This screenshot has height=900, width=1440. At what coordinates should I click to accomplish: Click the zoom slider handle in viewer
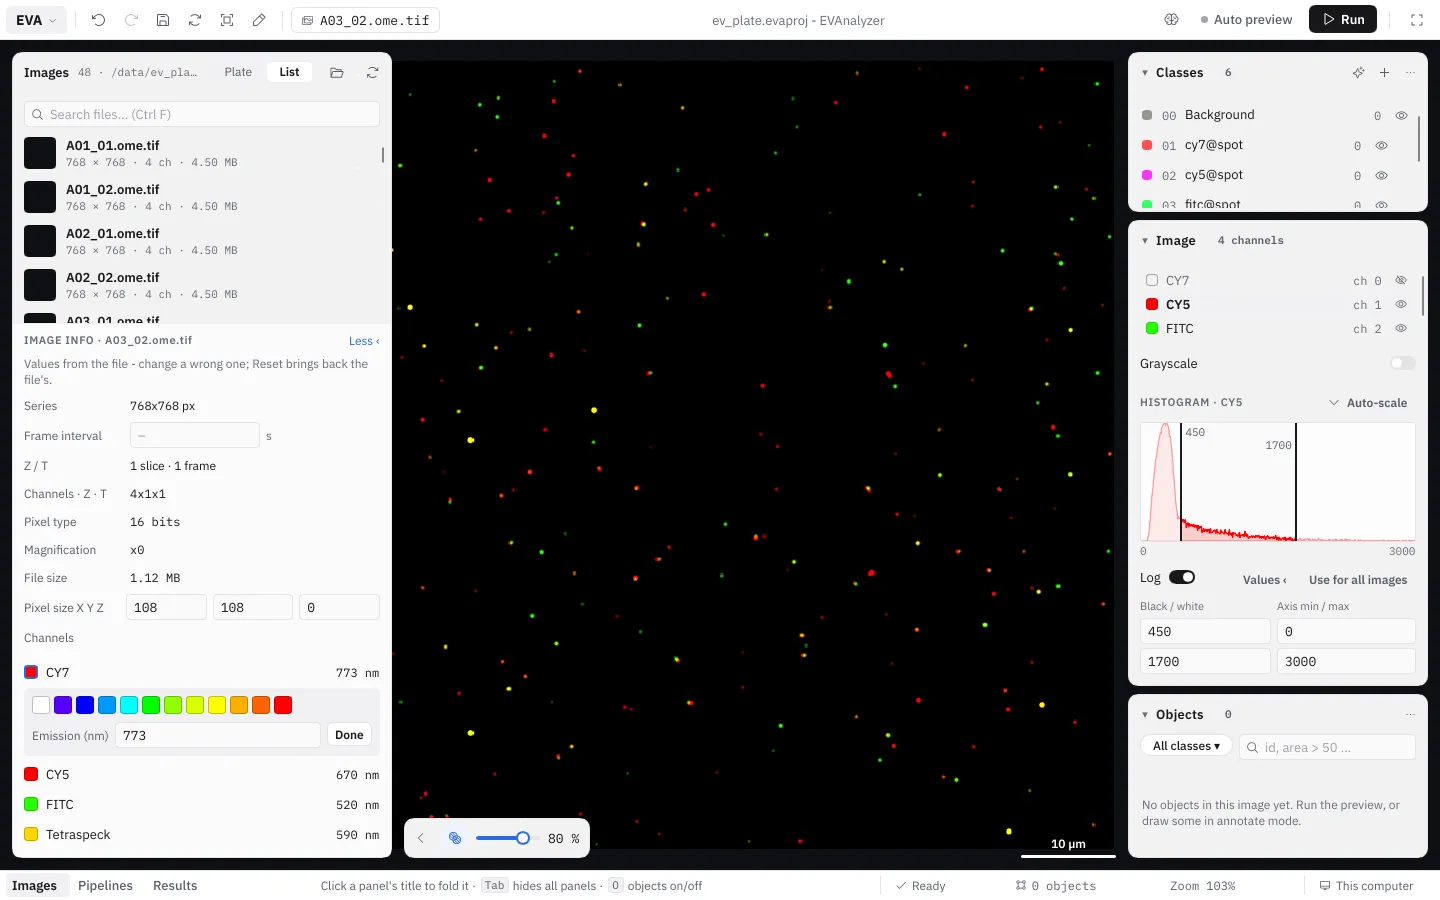[x=522, y=838]
